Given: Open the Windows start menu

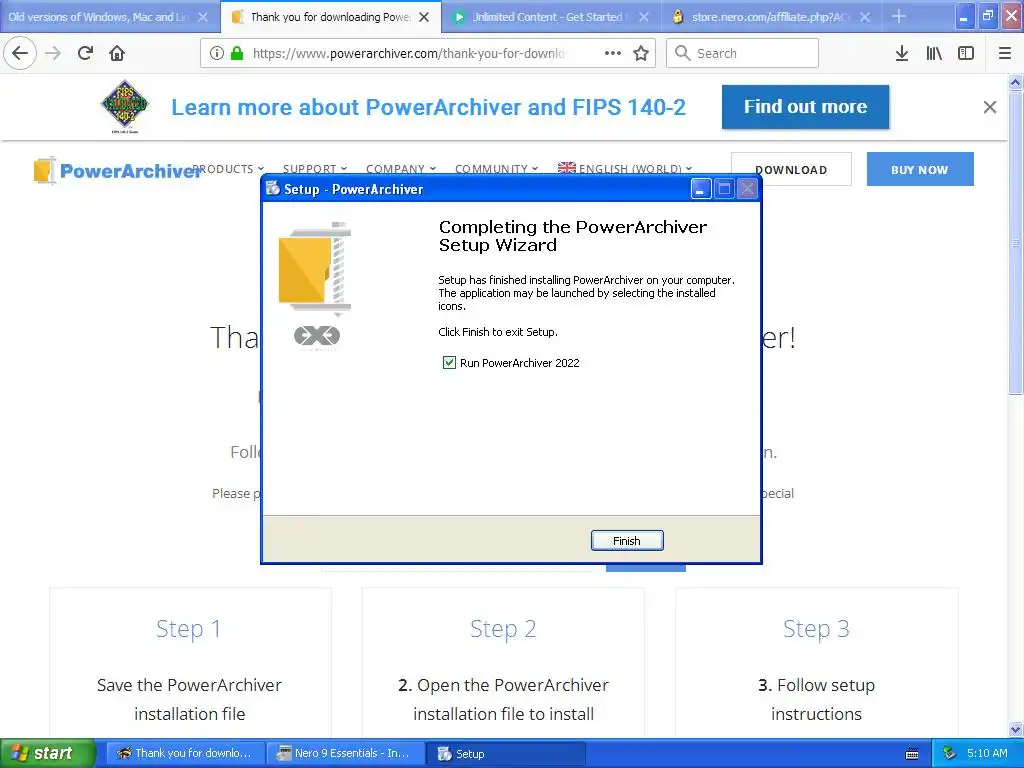Looking at the screenshot, I should pos(47,753).
